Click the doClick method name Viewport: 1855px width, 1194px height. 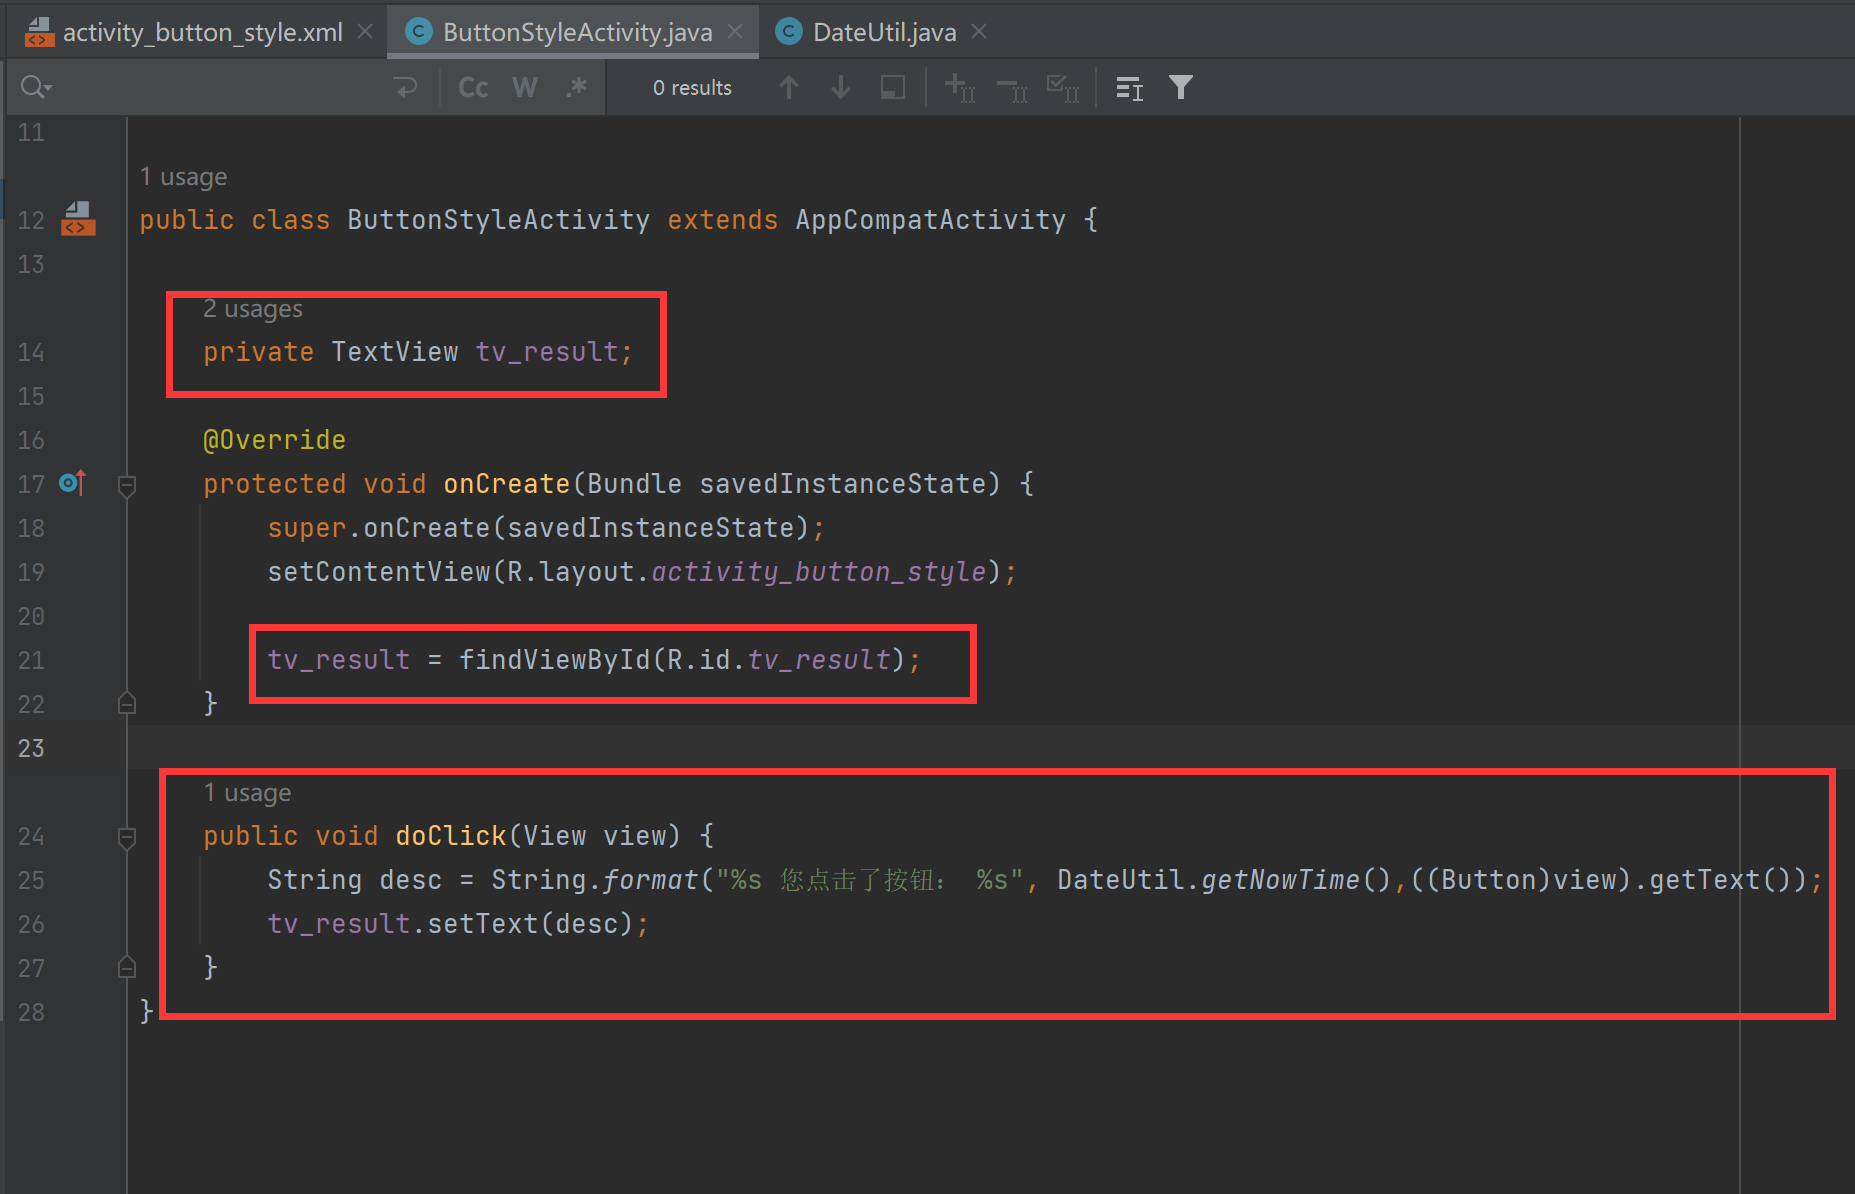[451, 836]
